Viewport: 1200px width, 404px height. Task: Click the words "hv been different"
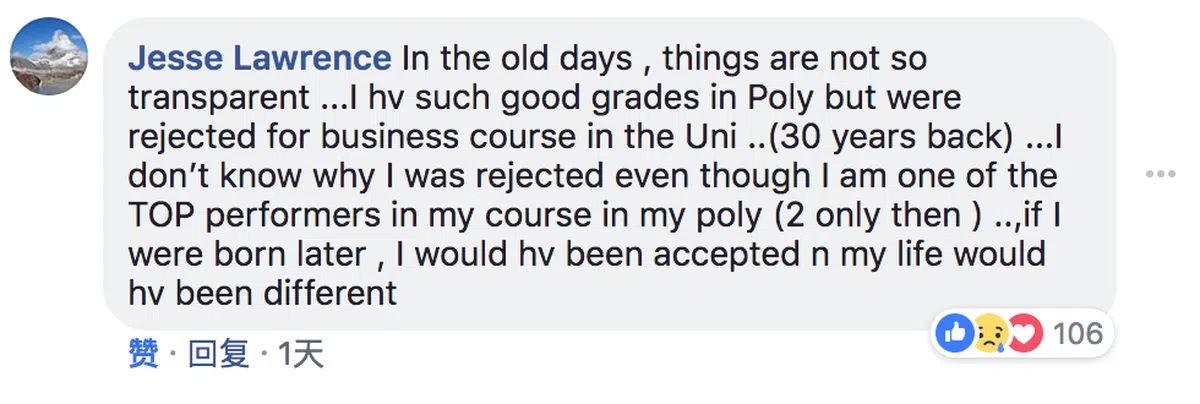263,293
